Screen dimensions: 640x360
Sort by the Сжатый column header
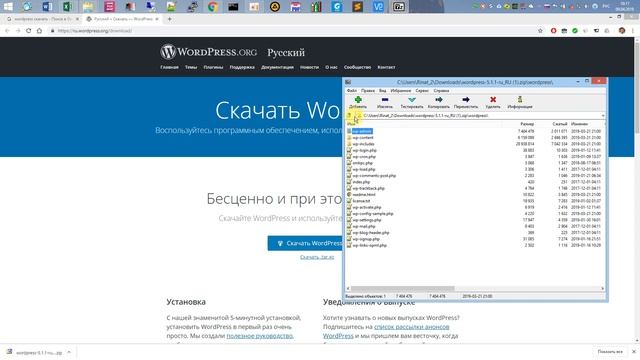[x=559, y=124]
